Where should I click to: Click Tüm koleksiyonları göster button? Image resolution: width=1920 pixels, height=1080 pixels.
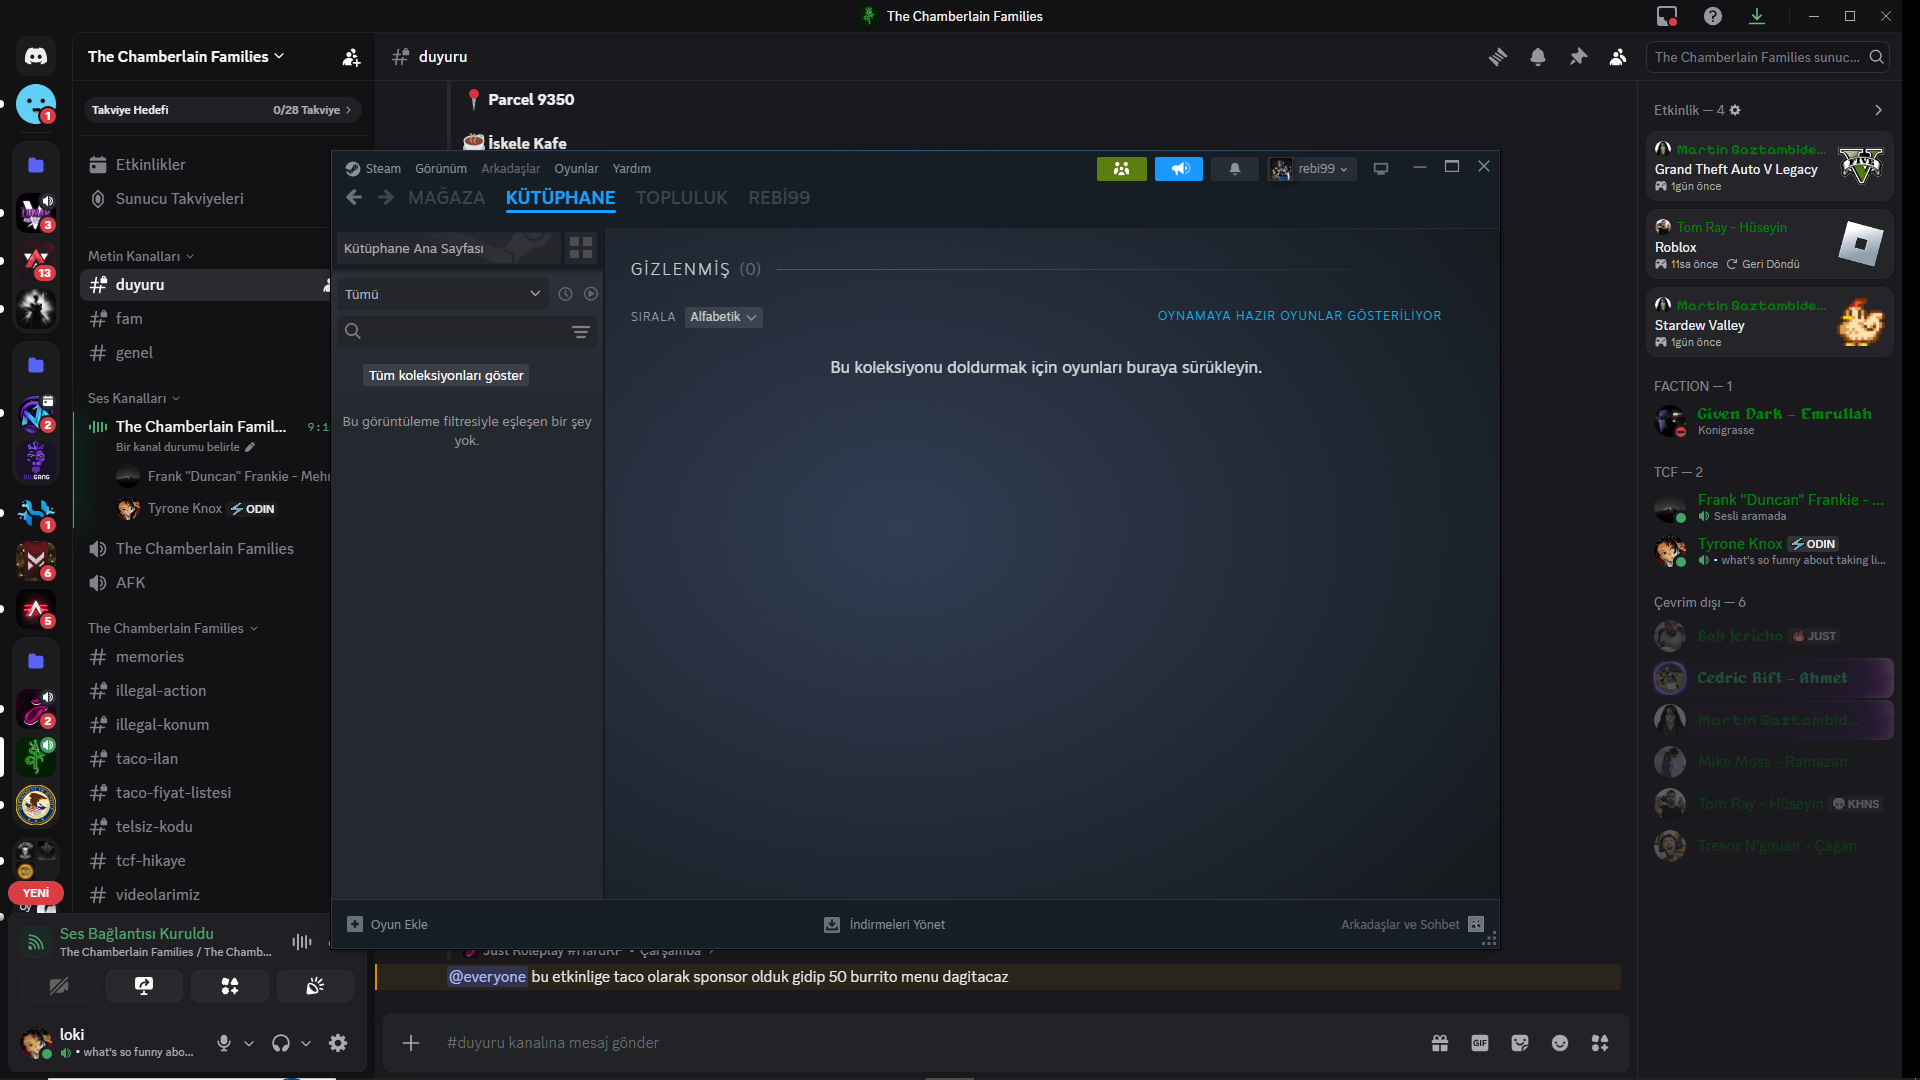point(446,376)
